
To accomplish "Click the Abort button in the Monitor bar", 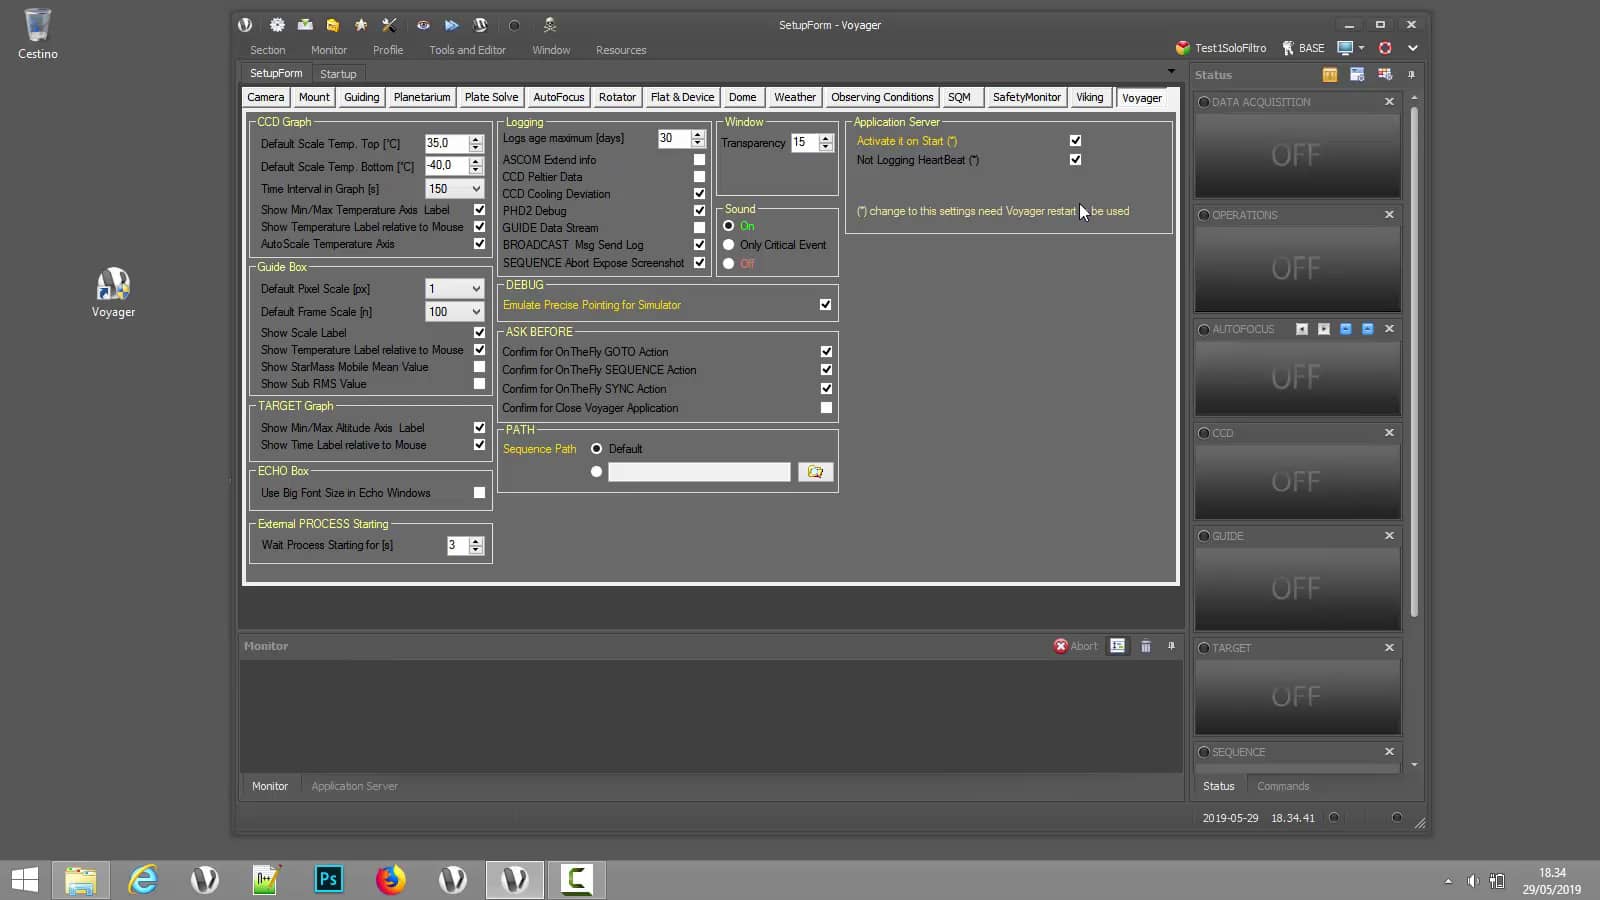I will click(x=1076, y=646).
